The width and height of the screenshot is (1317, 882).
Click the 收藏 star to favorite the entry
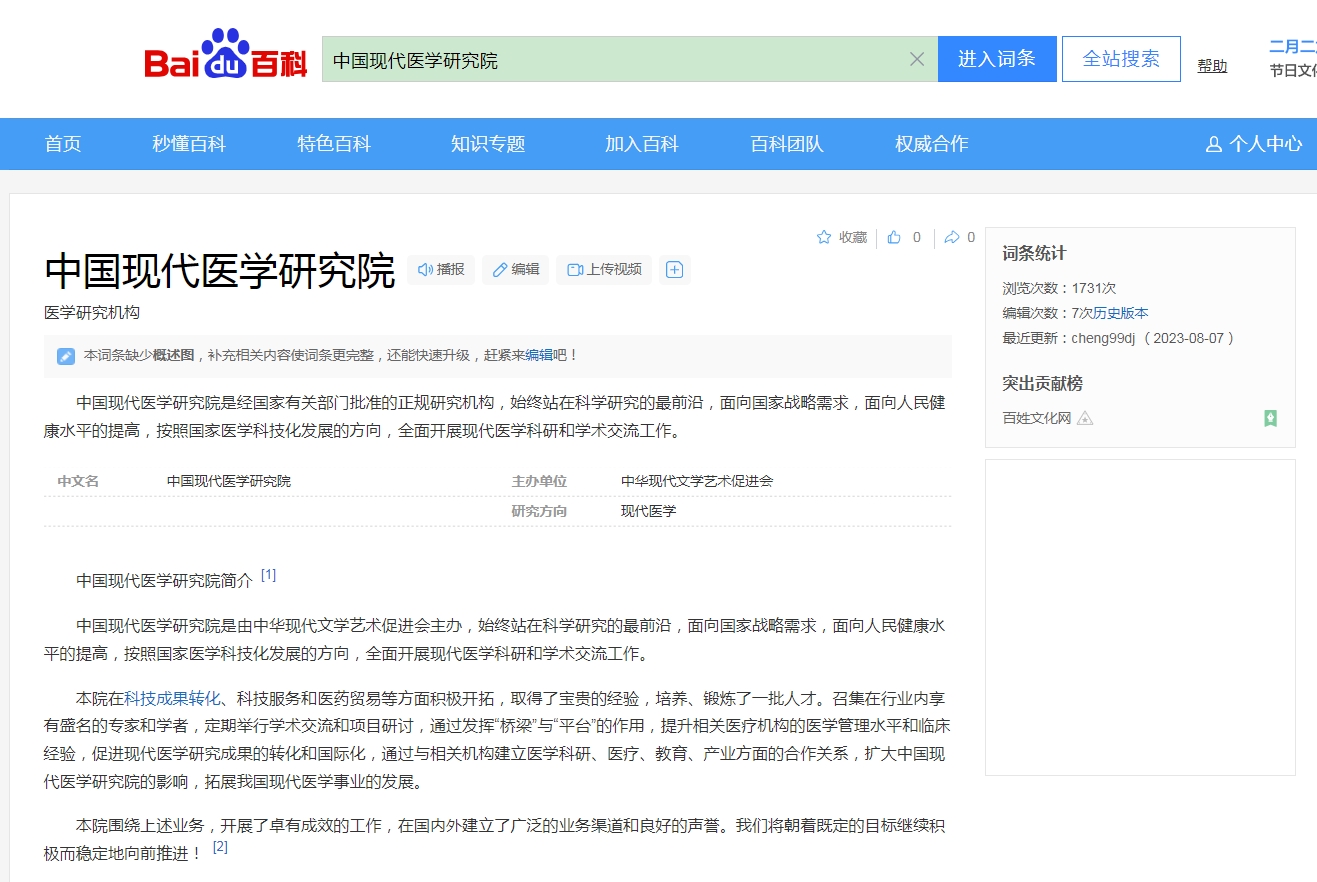coord(841,237)
